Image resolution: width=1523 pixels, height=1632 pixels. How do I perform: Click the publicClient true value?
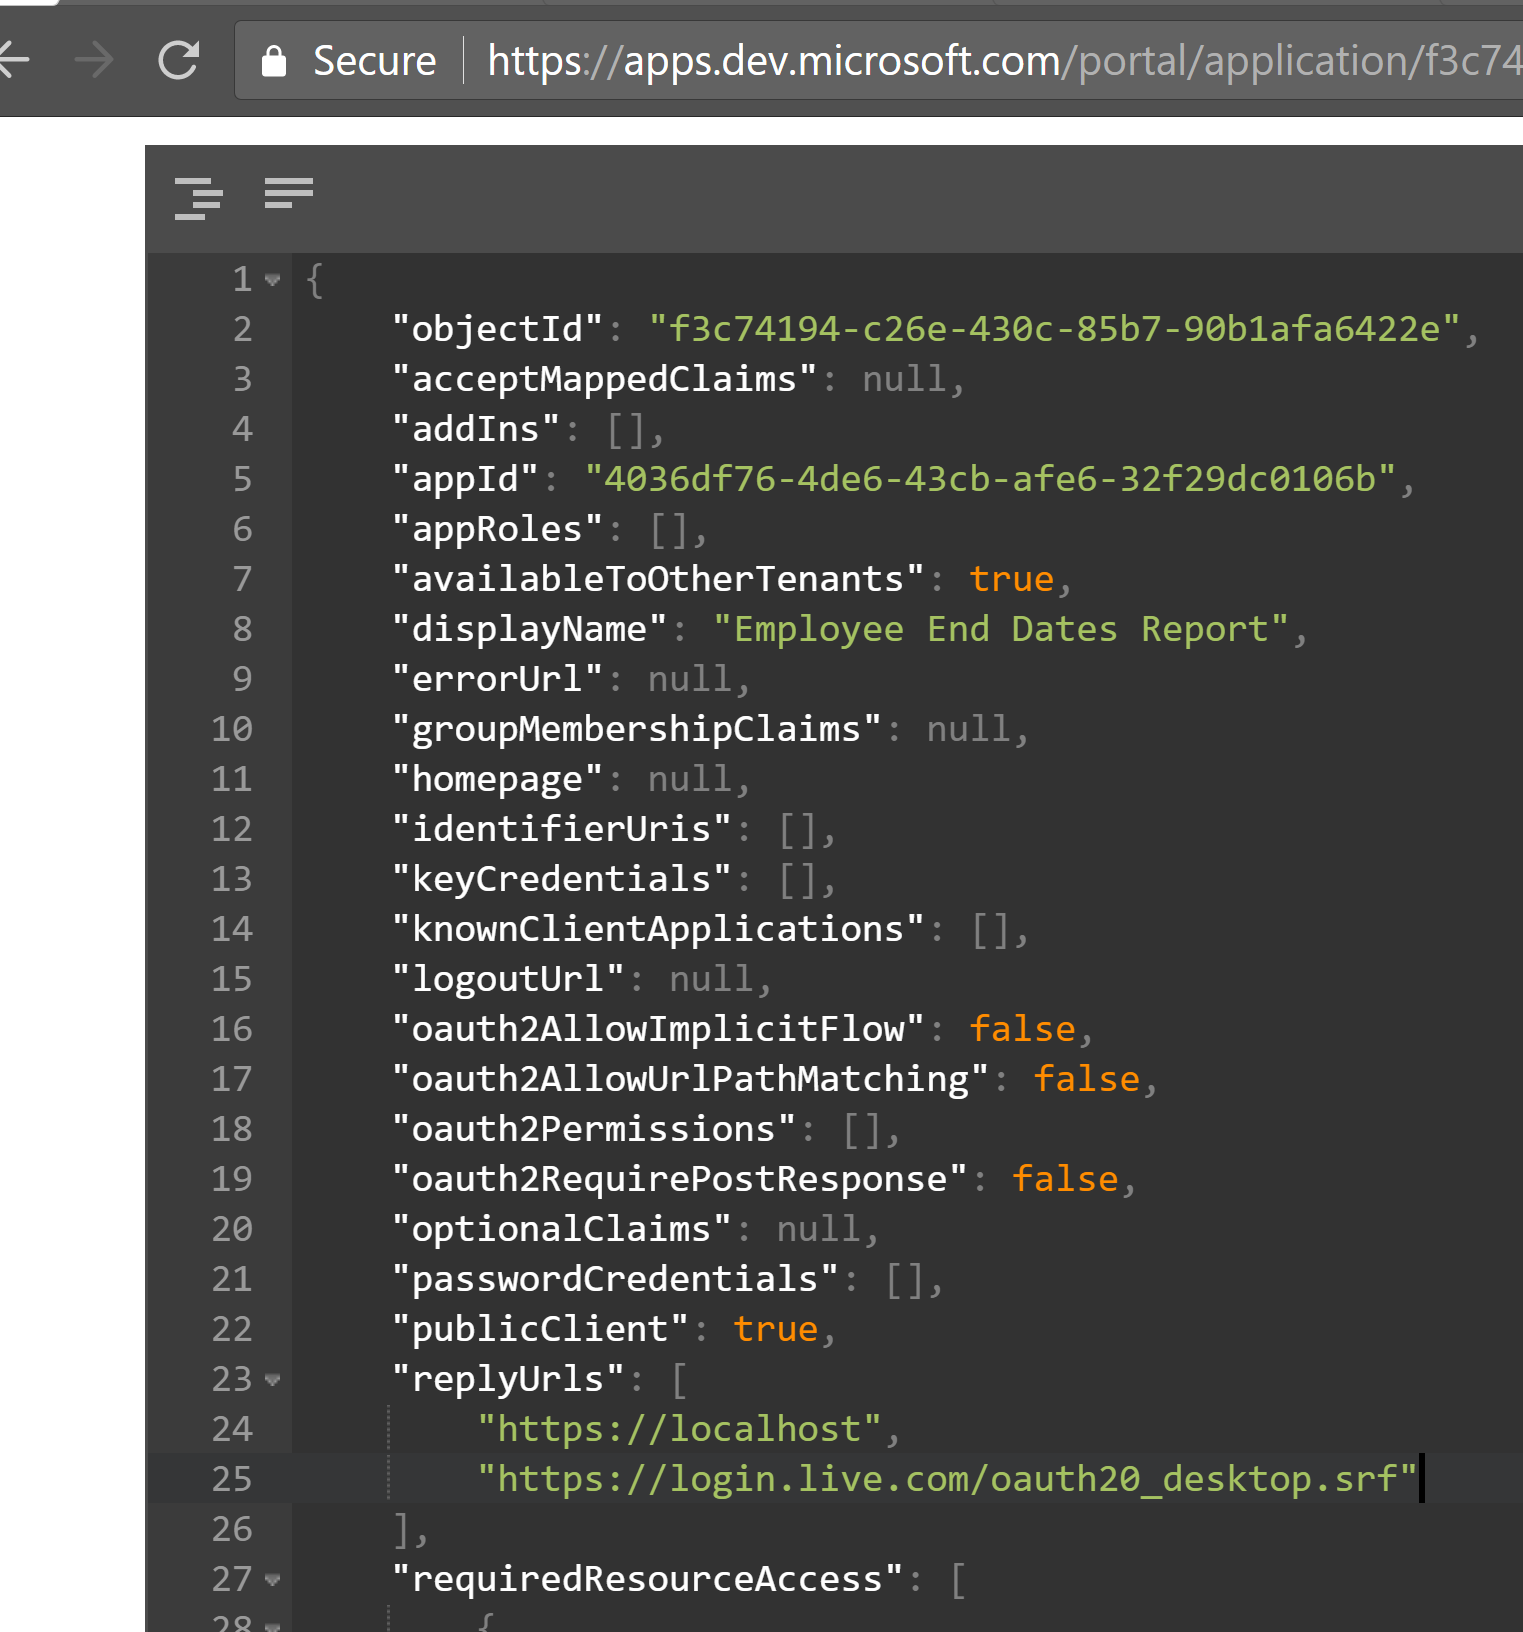(775, 1329)
